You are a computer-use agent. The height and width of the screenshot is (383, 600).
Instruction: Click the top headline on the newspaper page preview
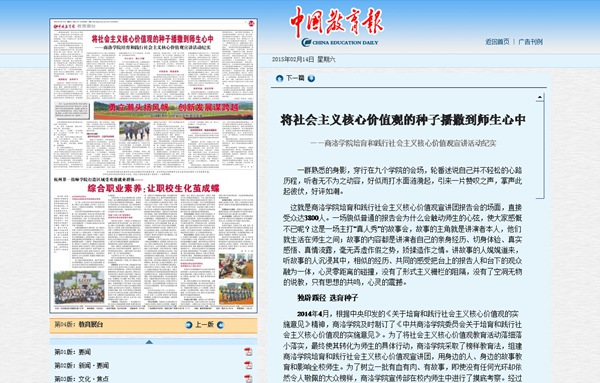(x=152, y=39)
